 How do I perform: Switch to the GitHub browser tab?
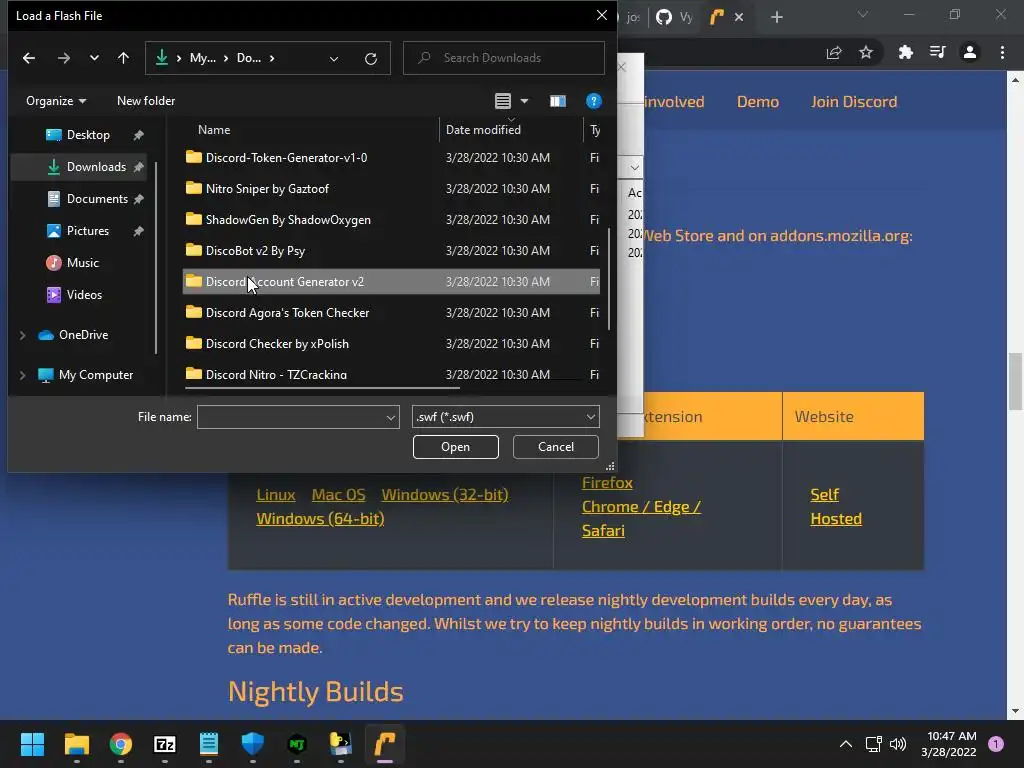point(674,18)
